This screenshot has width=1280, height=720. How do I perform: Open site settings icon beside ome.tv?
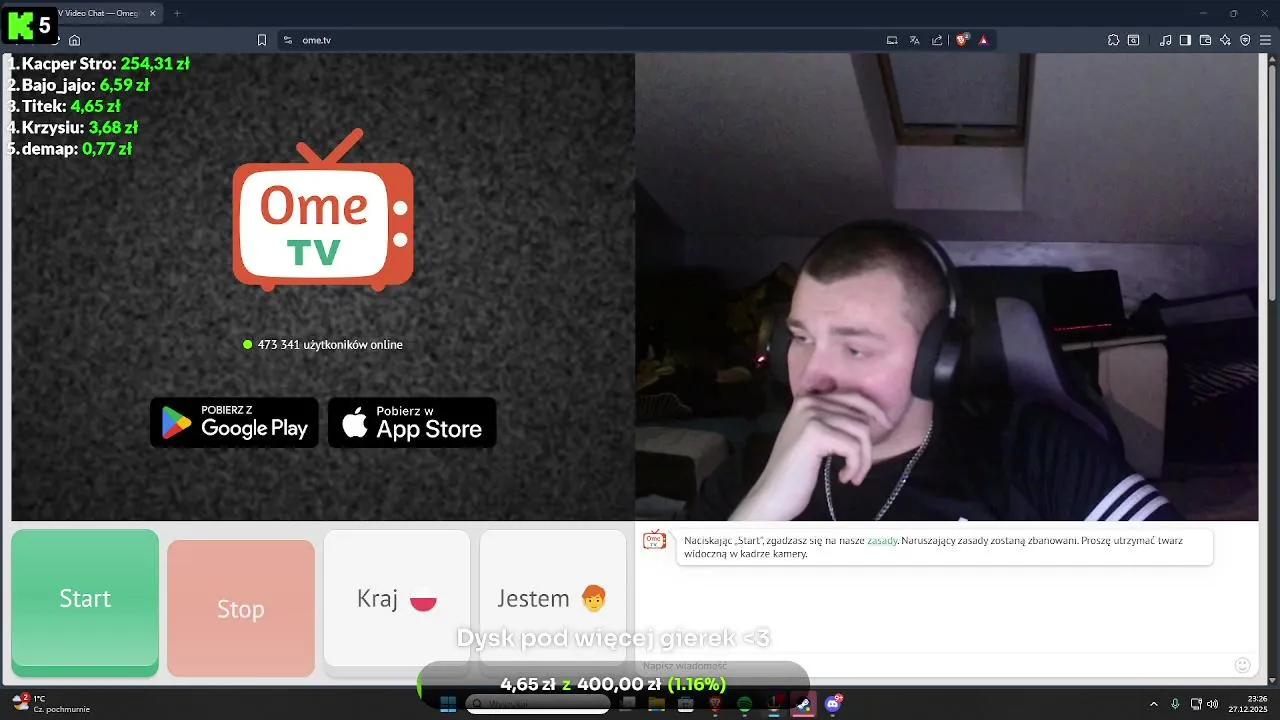coord(288,40)
